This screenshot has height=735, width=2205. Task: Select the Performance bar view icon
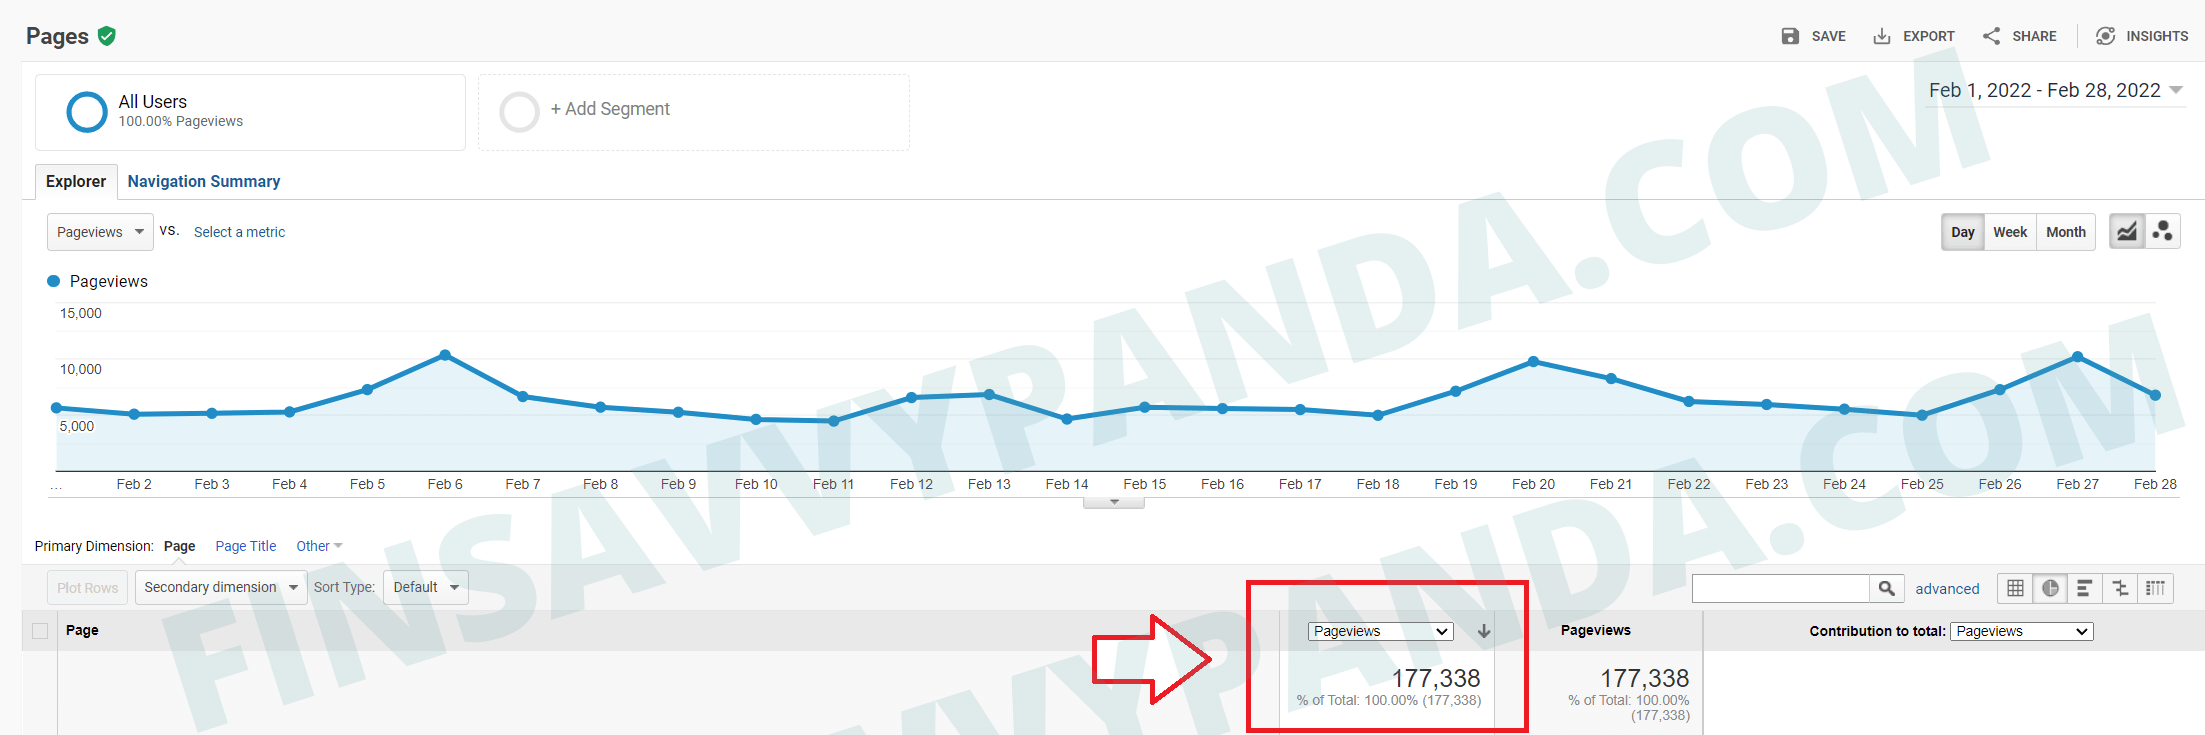[2085, 589]
